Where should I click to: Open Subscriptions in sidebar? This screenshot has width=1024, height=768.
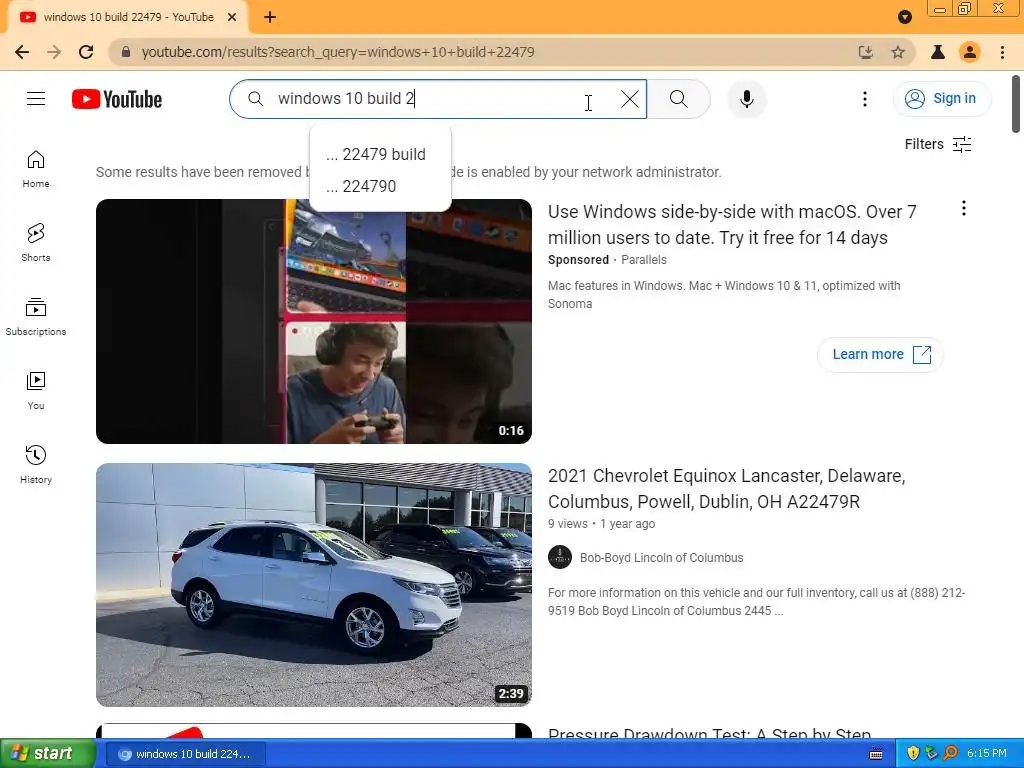[36, 317]
